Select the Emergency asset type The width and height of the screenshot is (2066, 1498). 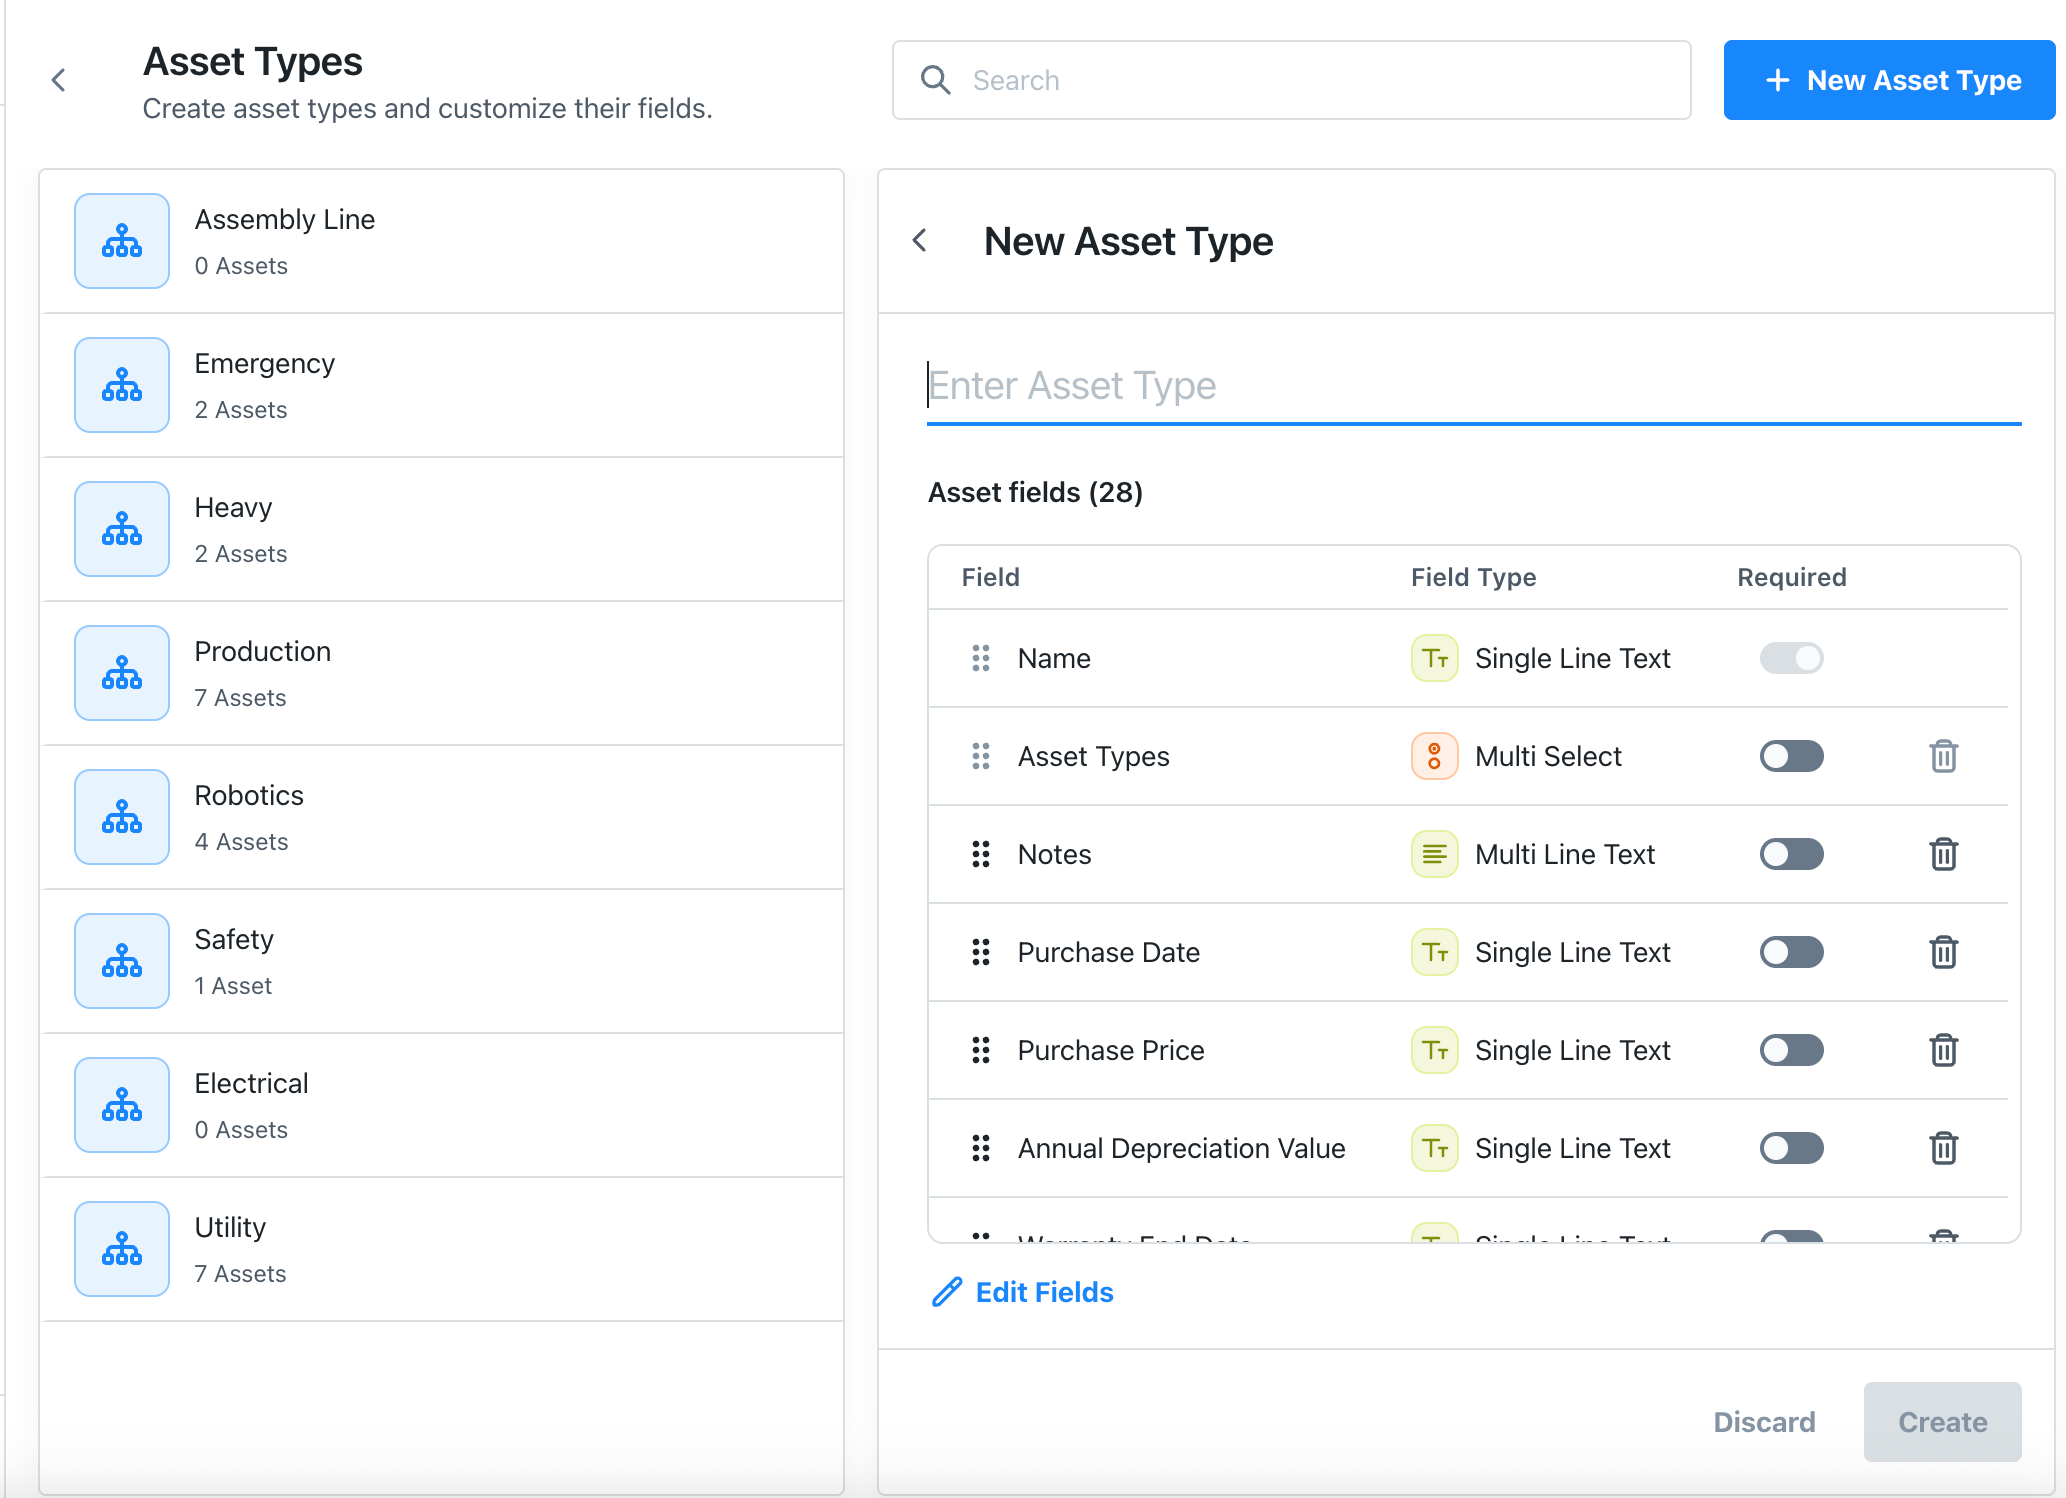coord(442,385)
